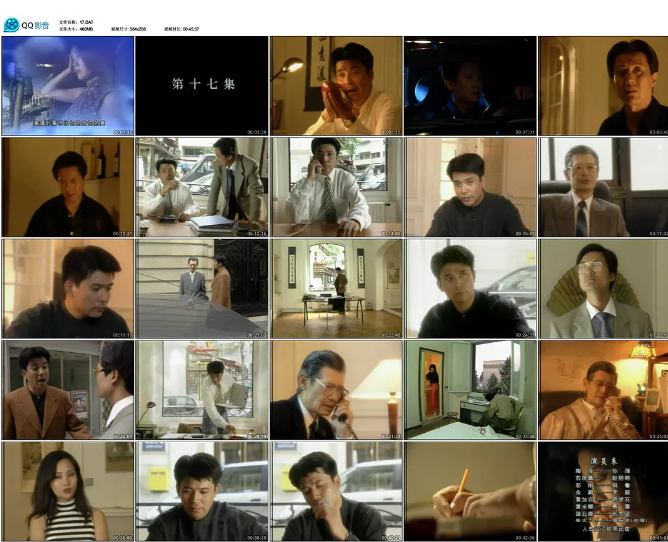Select the blue-tinted woman thumbnail with subtitle
The height and width of the screenshot is (542, 668).
click(68, 86)
